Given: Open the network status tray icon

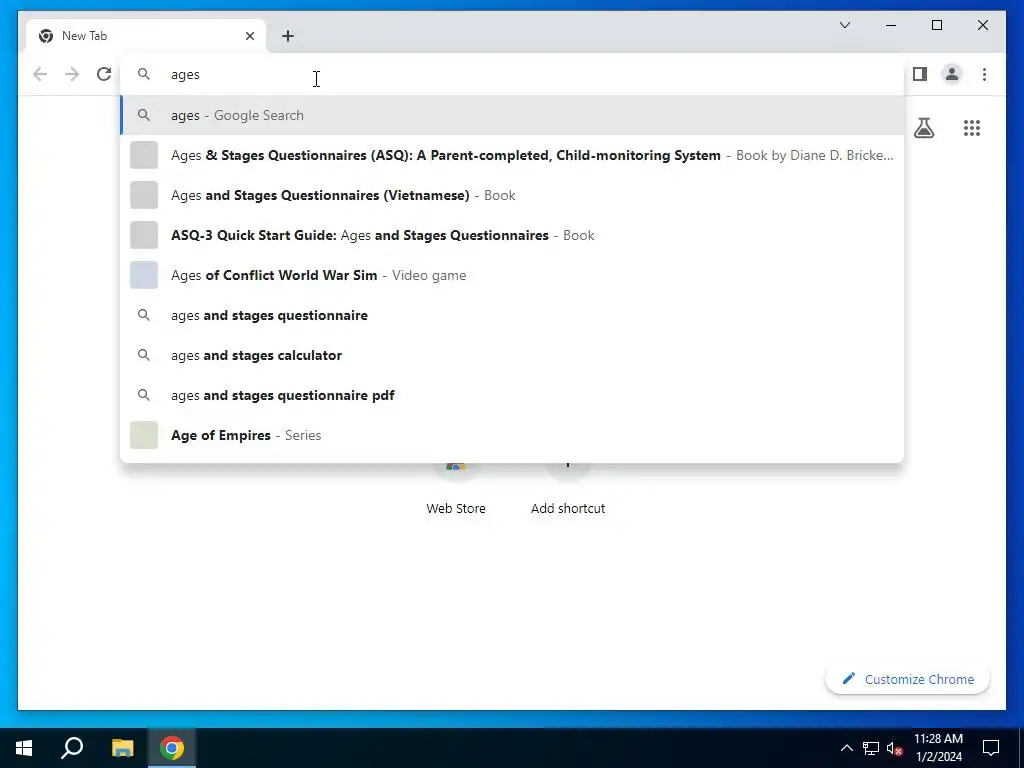Looking at the screenshot, I should pos(871,748).
